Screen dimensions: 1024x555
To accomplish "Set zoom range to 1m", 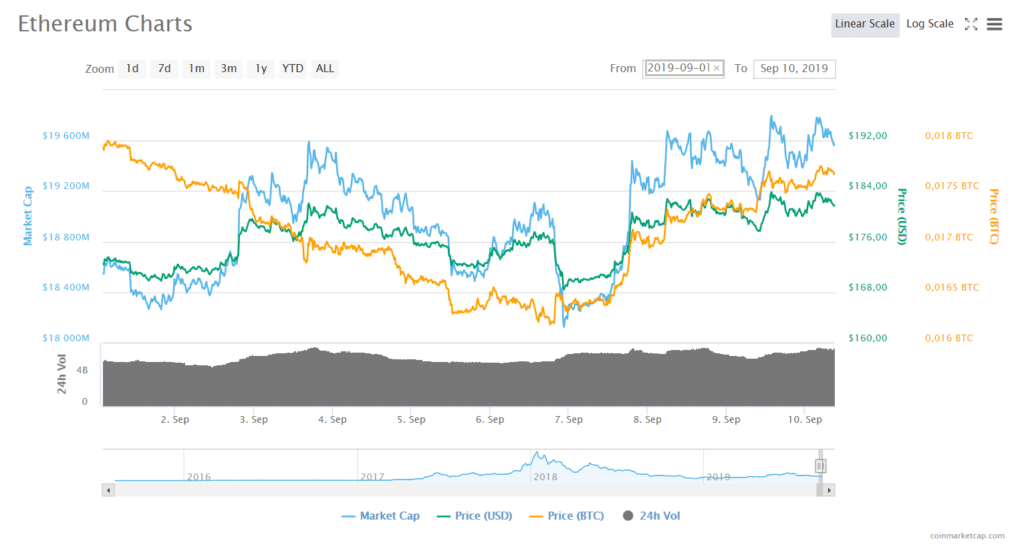I will (197, 69).
